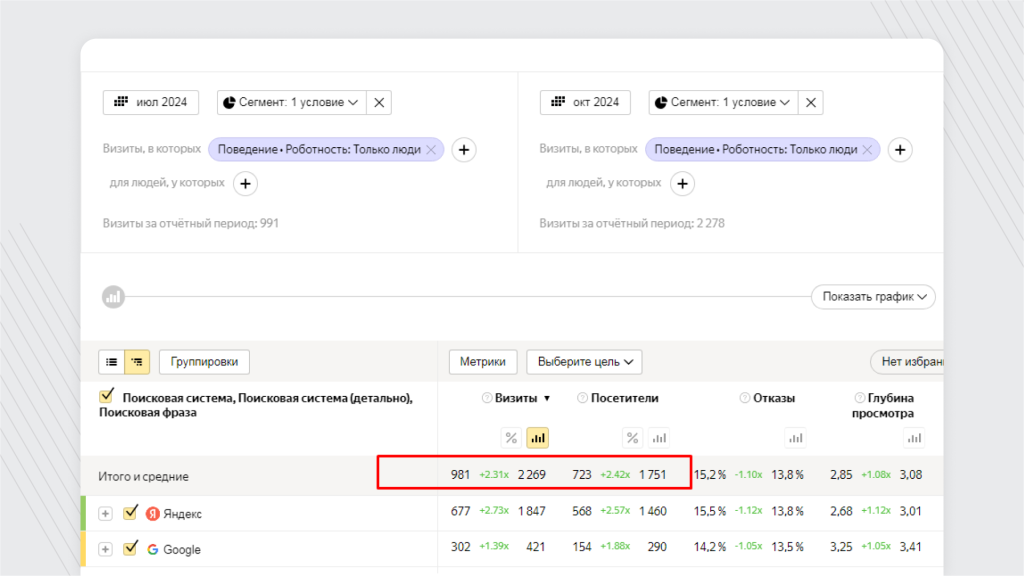Toggle bar chart display for Глубина просмотра column
This screenshot has width=1024, height=576.
click(914, 438)
